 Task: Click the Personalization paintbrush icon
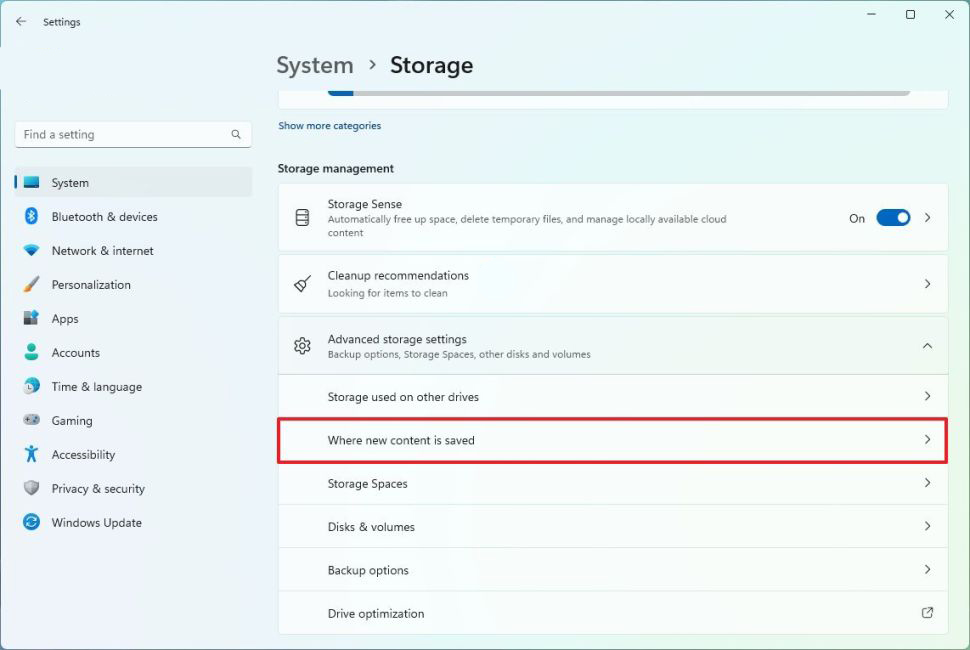pyautogui.click(x=31, y=285)
